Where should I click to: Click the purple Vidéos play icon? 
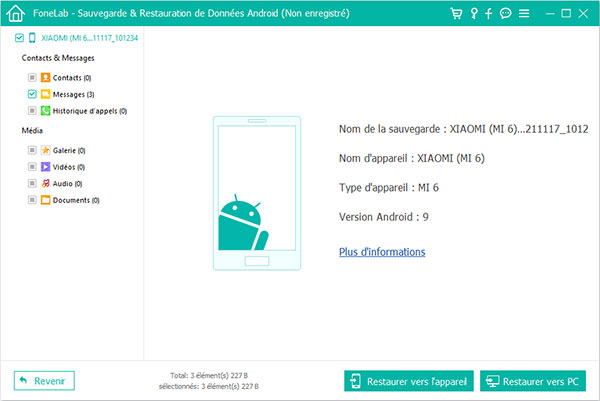(46, 166)
